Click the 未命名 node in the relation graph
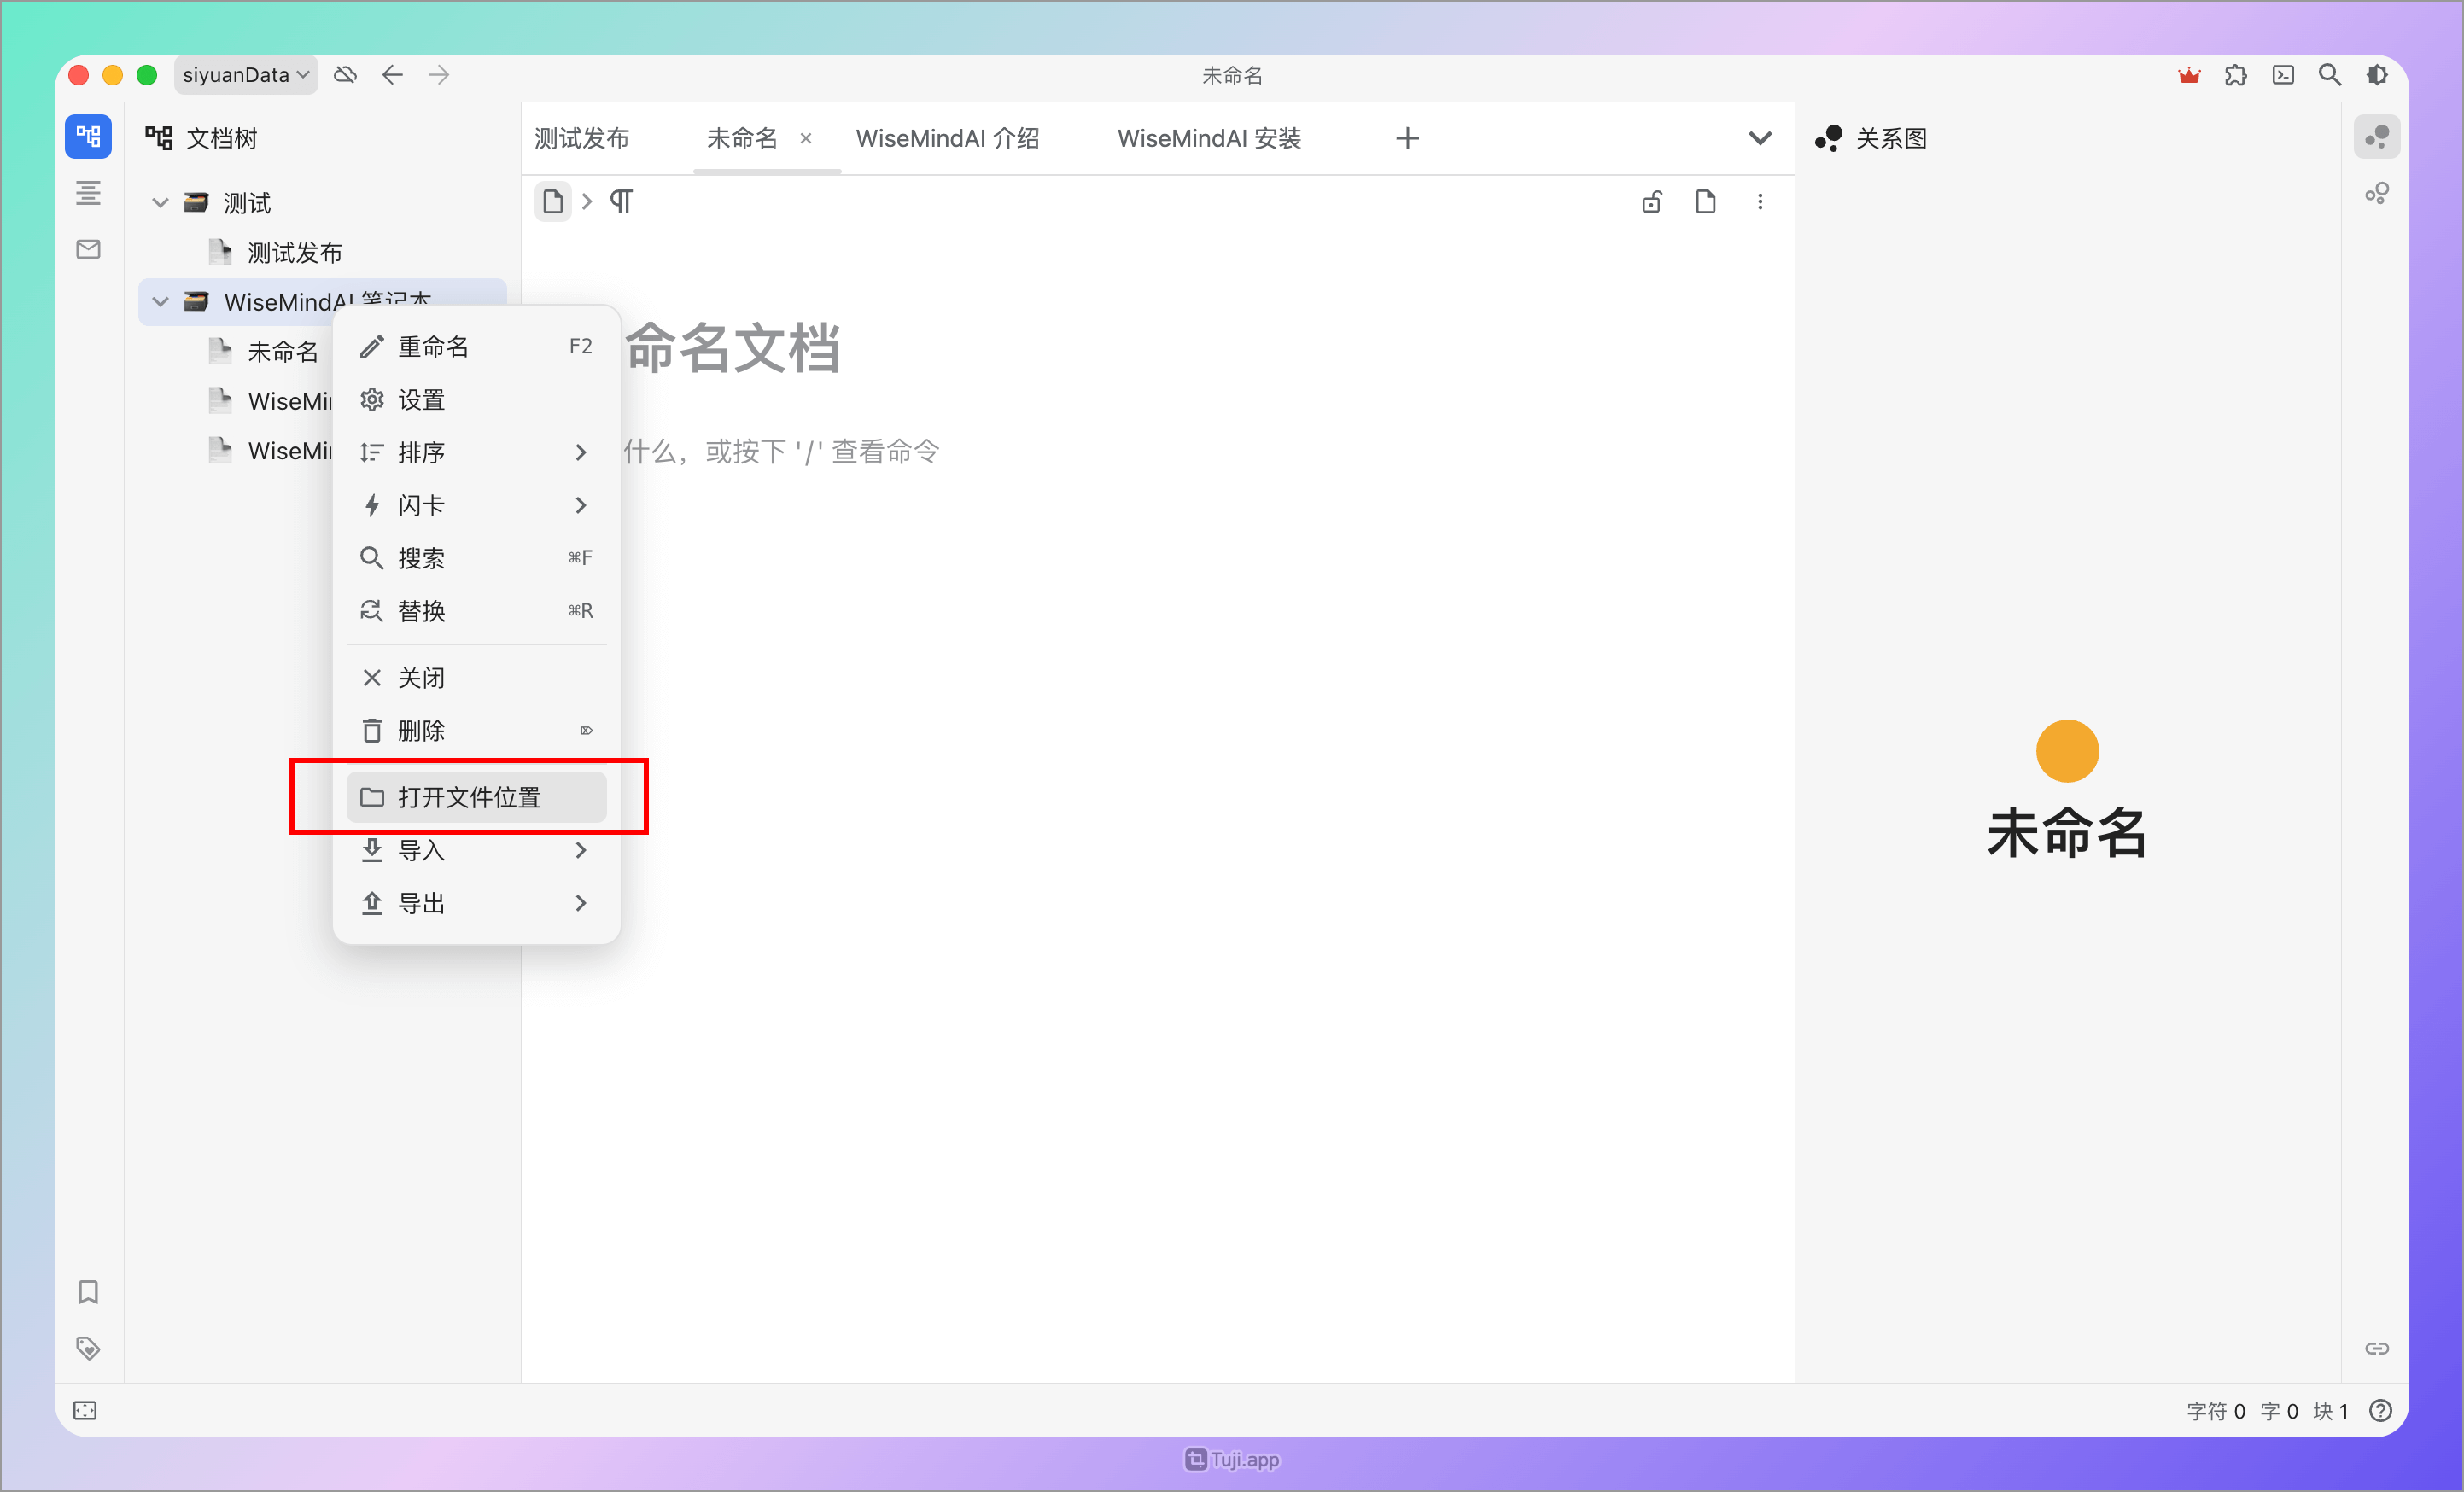This screenshot has width=2464, height=1492. 2067,751
